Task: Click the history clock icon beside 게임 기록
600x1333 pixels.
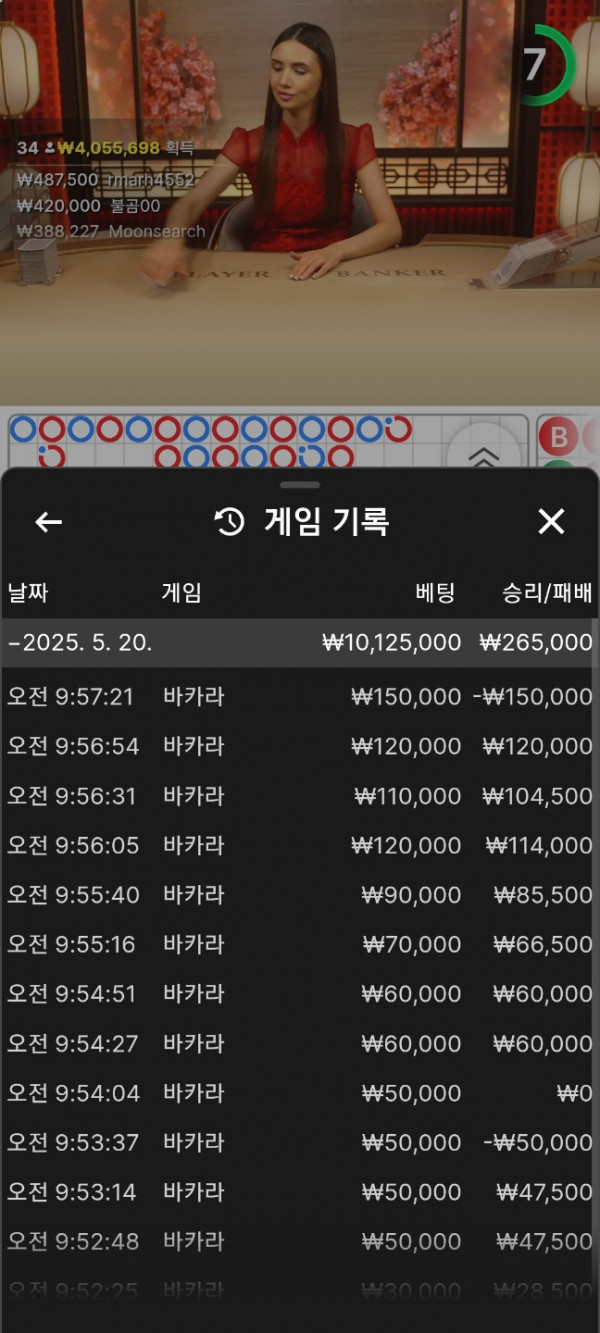Action: (230, 522)
